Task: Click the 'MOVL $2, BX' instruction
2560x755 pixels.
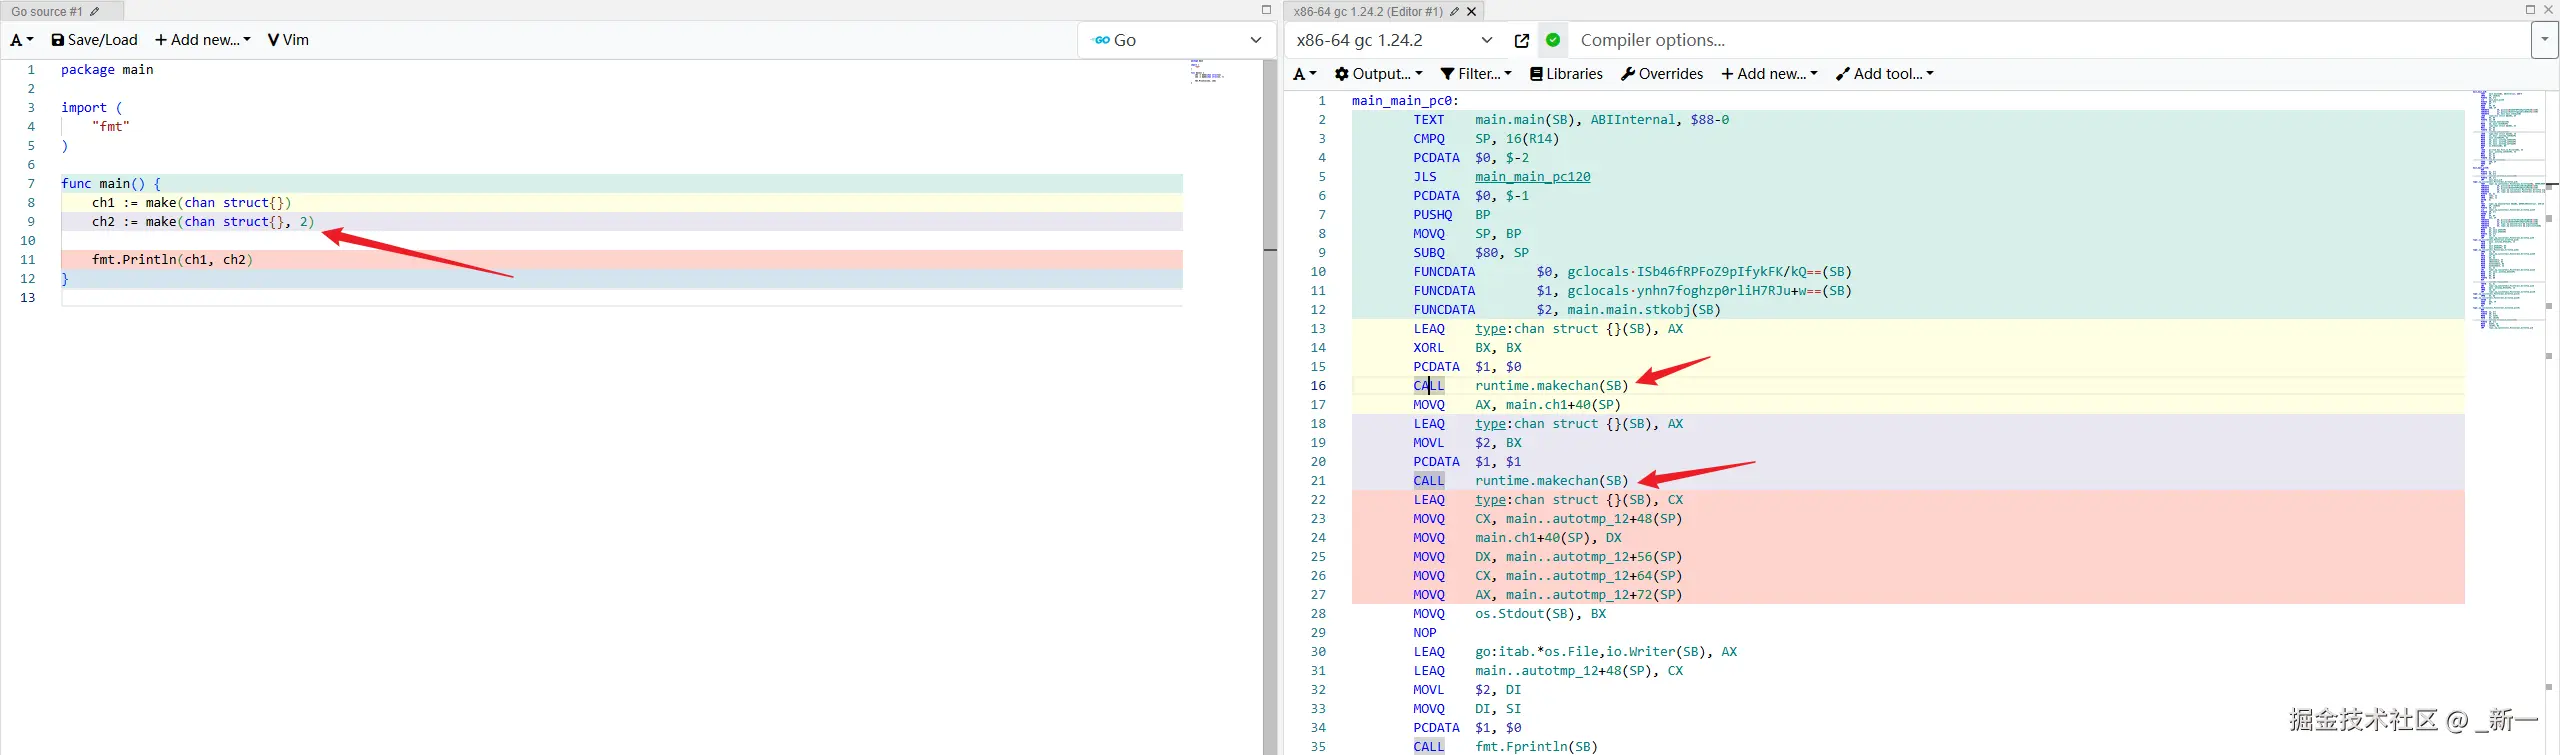Action: (x=1467, y=443)
